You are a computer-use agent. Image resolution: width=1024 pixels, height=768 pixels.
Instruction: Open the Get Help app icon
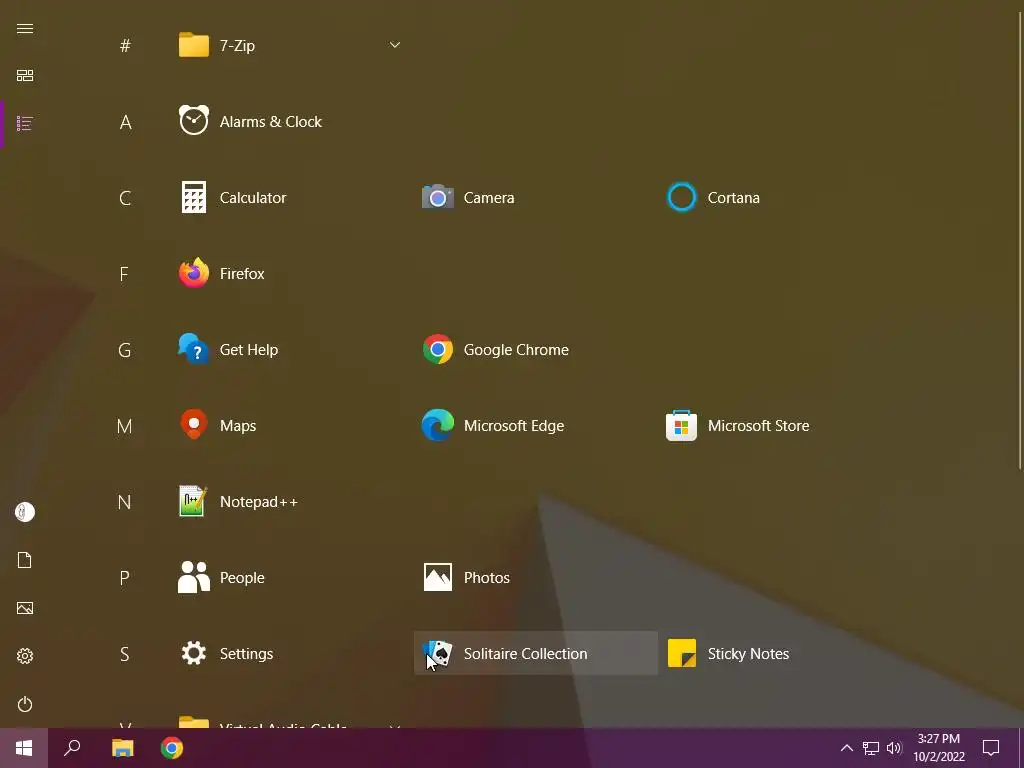click(194, 349)
